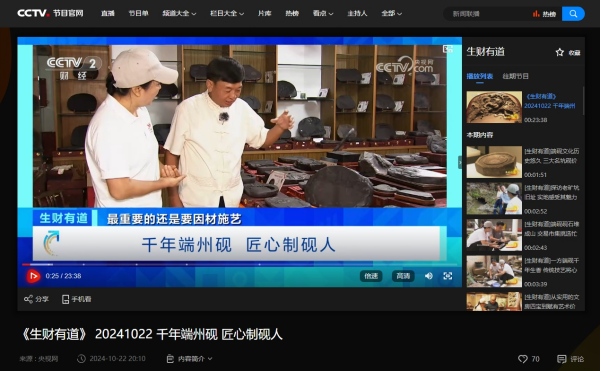The width and height of the screenshot is (601, 371).
Task: Seek on the video progress bar
Action: pos(240,264)
